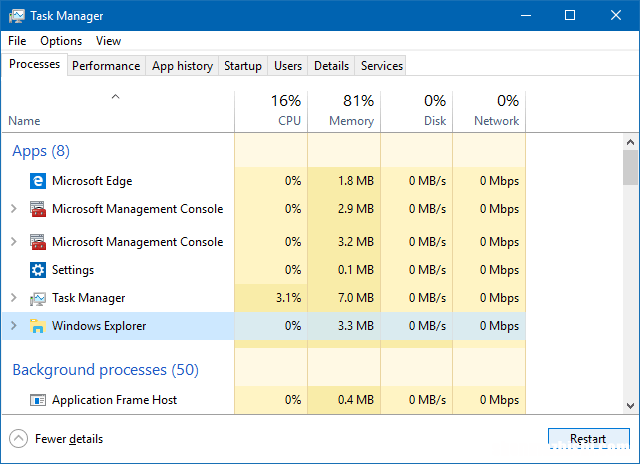This screenshot has width=640, height=464.
Task: Click Task Manager's 0 MB/s disk value
Action: tap(427, 298)
